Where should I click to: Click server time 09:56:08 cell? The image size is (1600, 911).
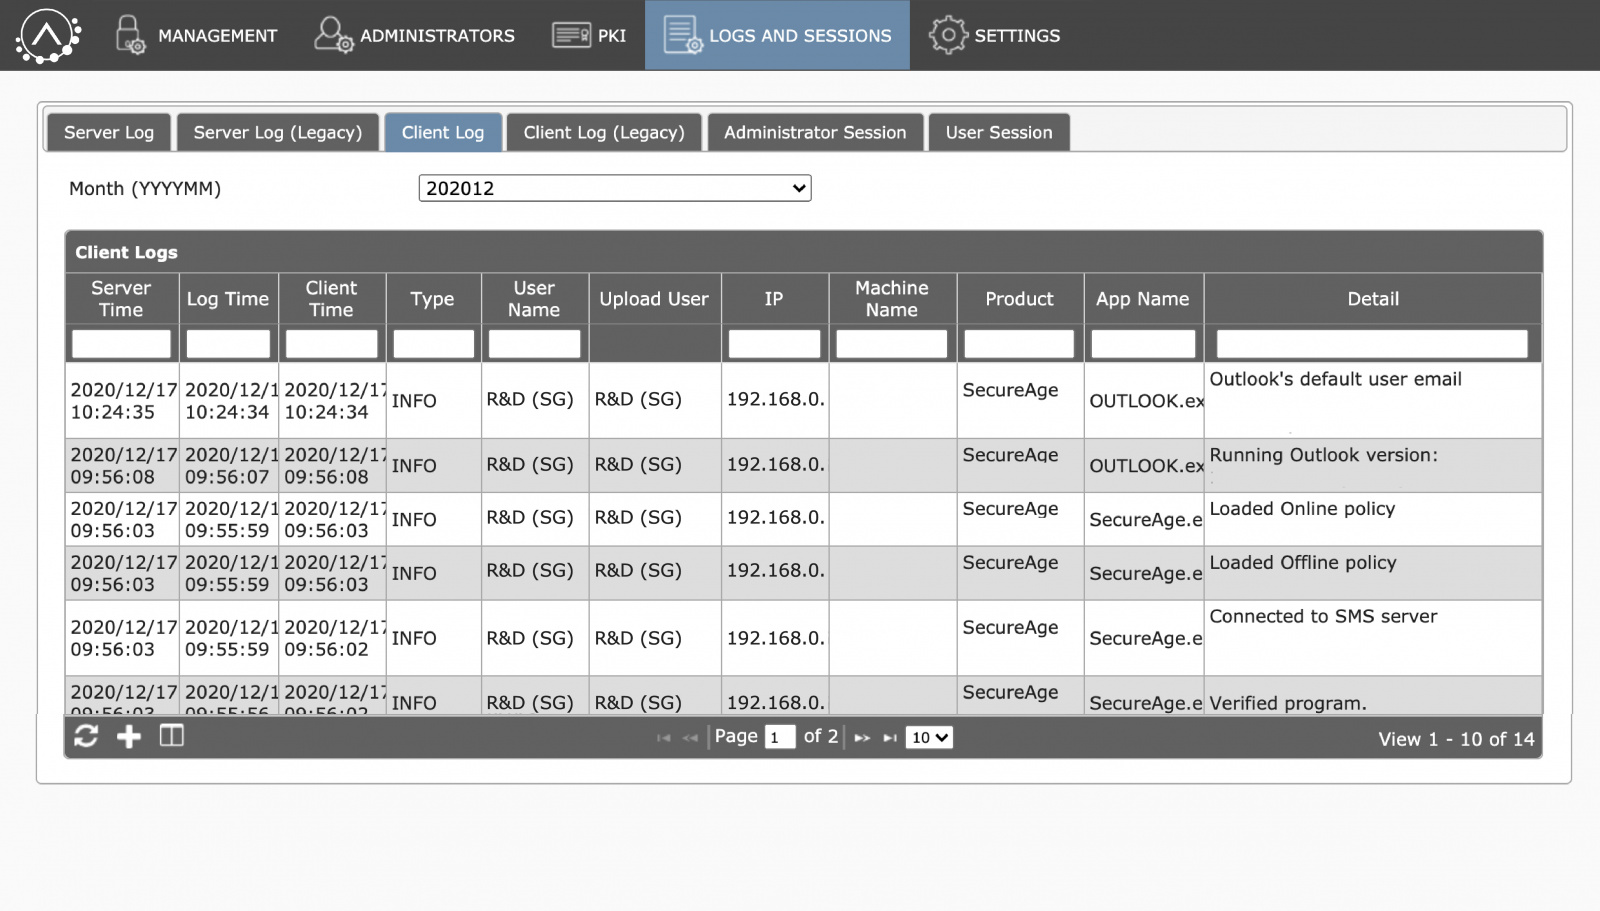pos(121,465)
